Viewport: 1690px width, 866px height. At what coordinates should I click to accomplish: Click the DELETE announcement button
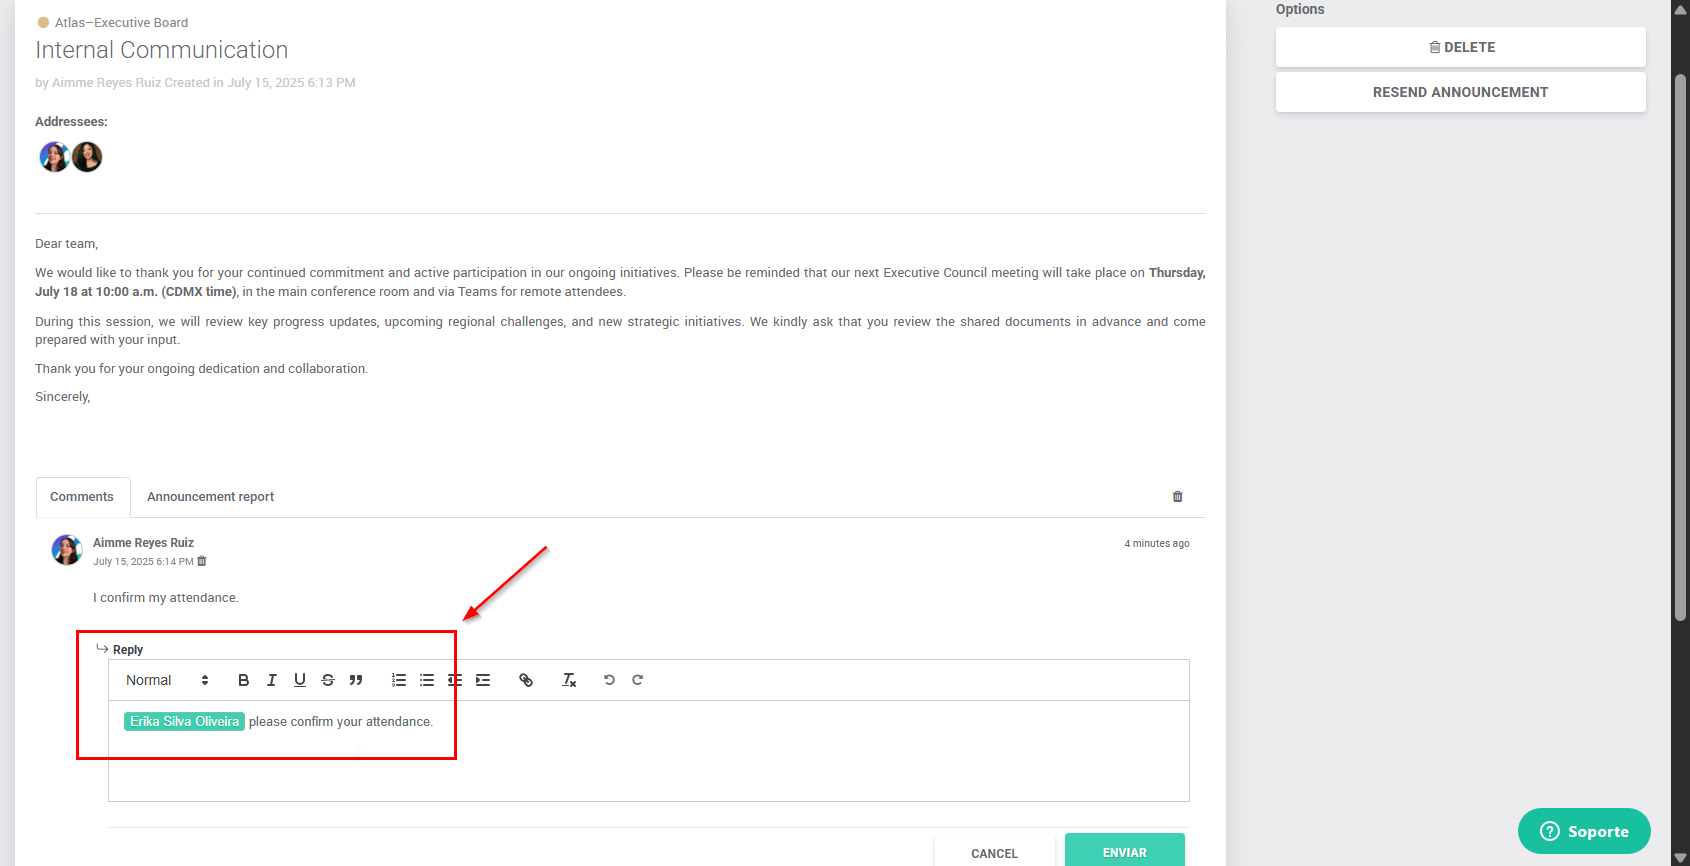(x=1460, y=47)
